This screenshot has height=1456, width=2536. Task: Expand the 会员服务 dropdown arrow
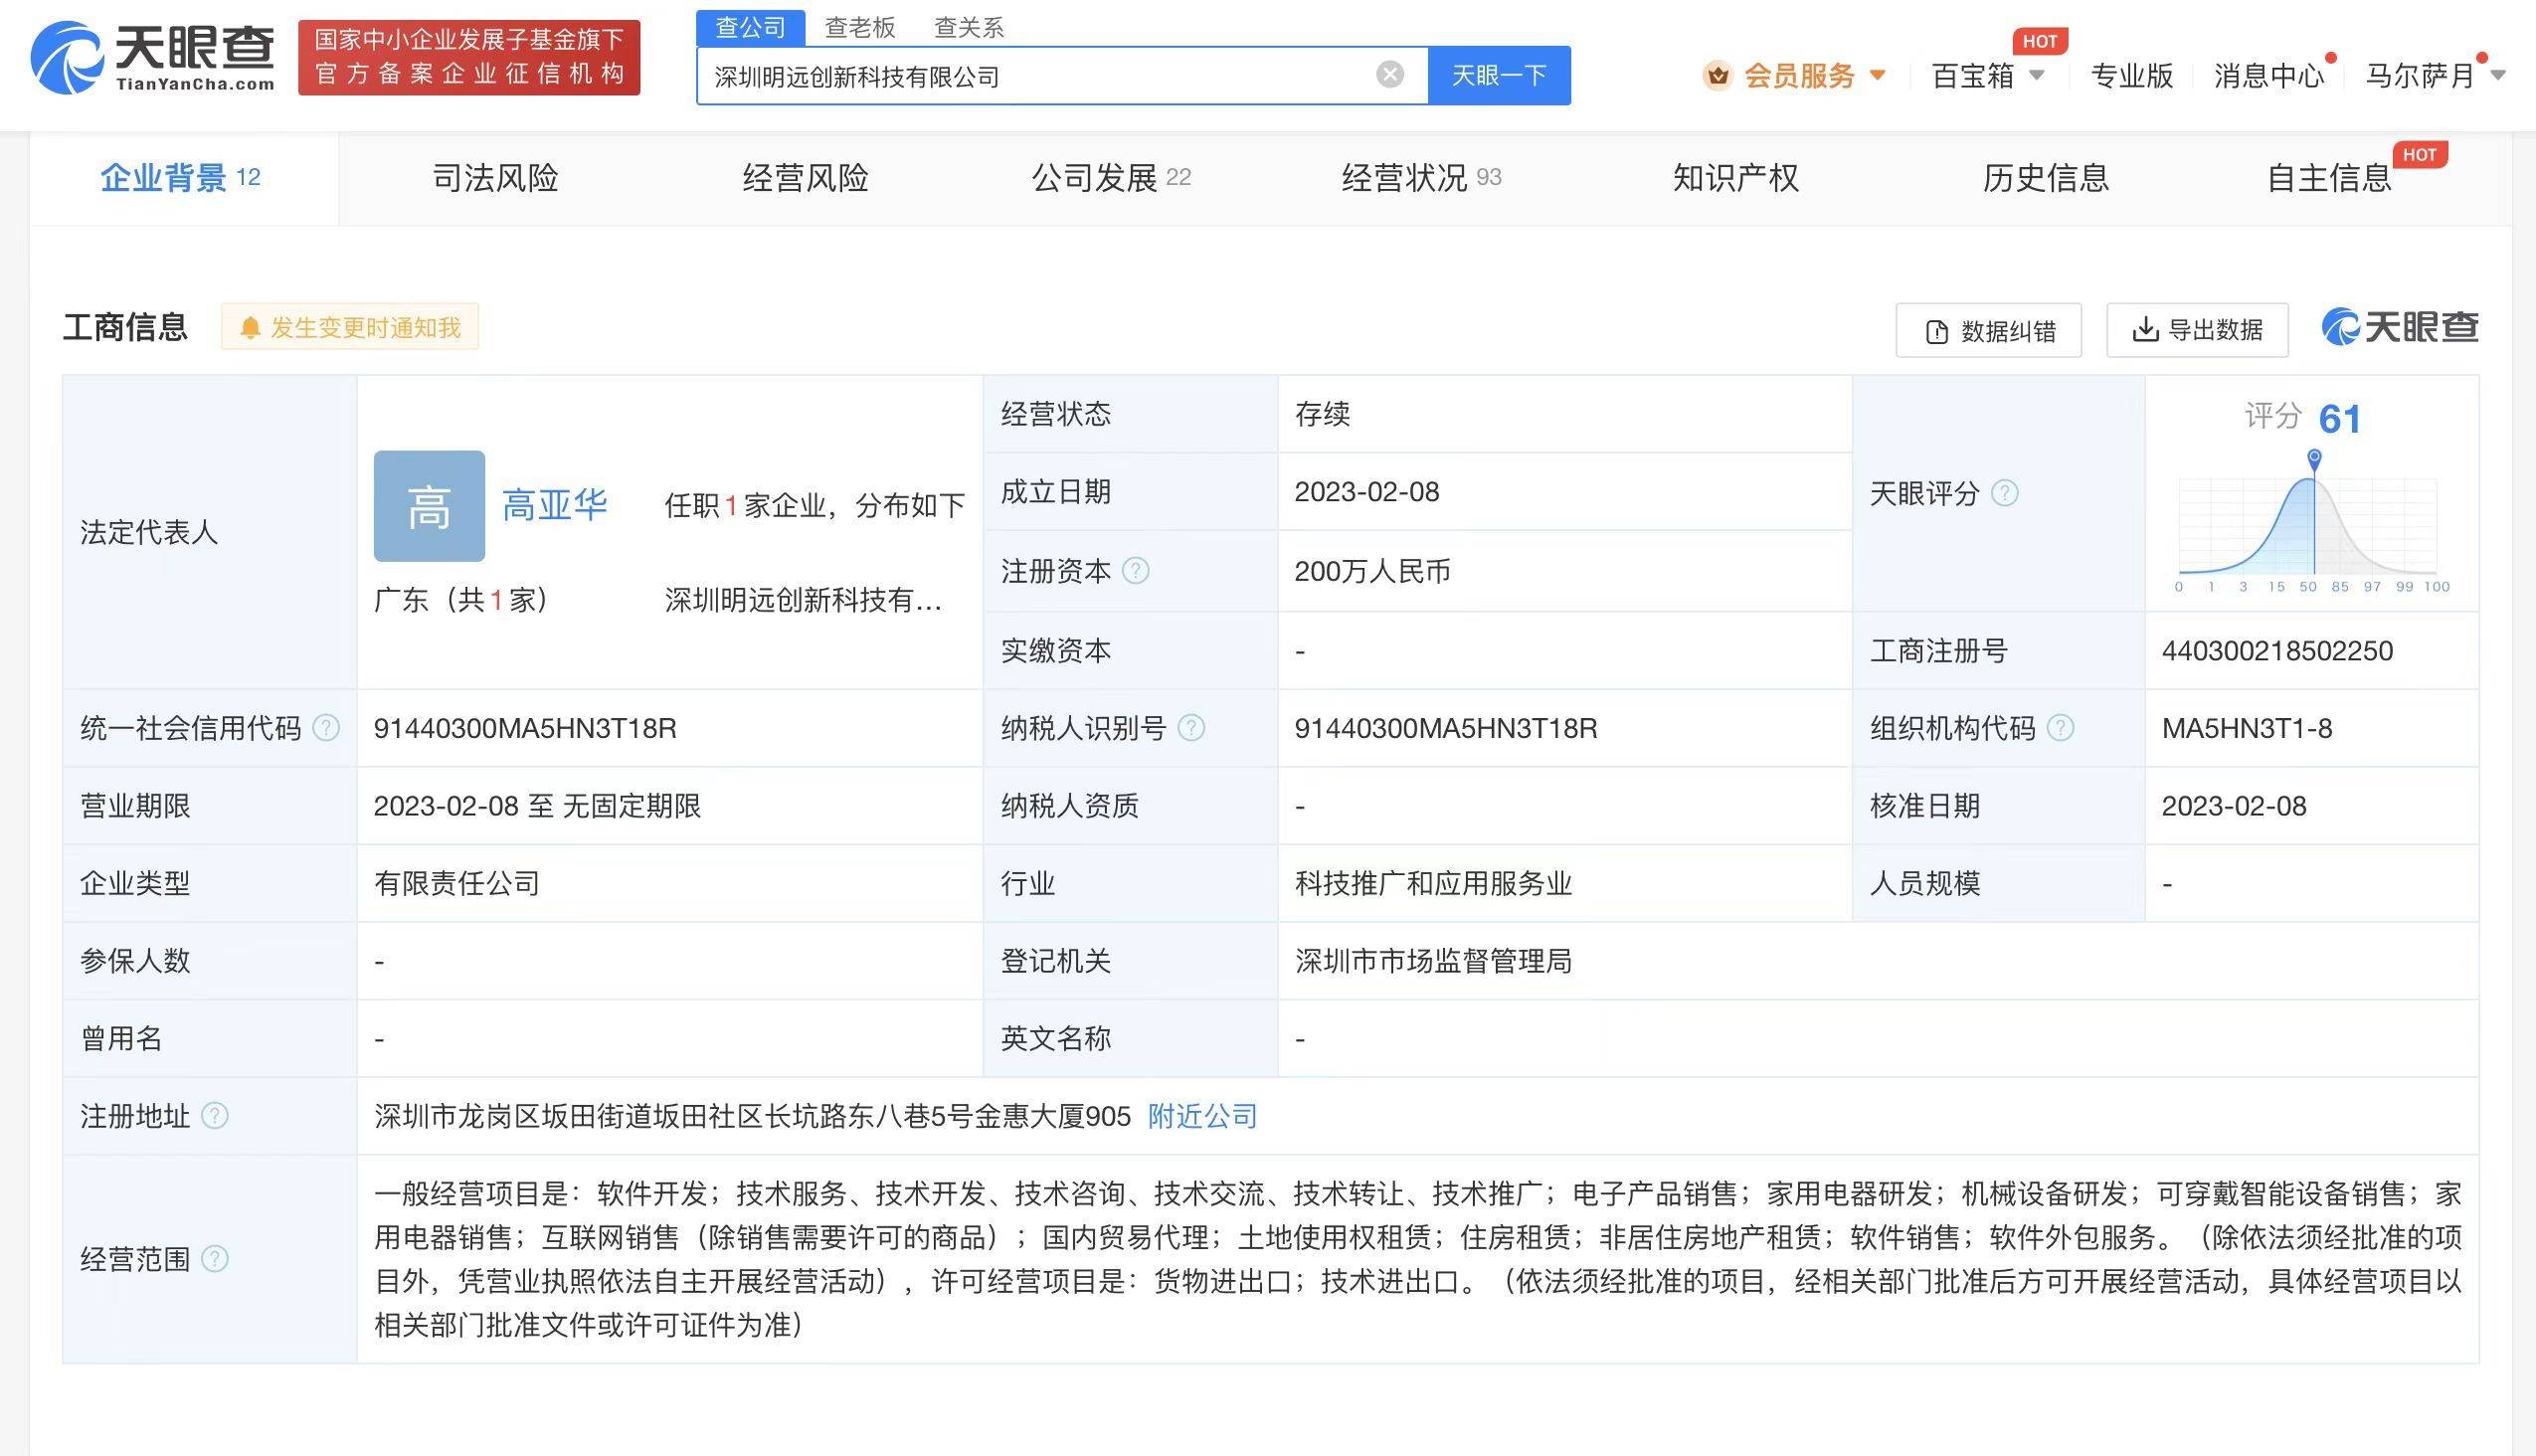(x=1877, y=75)
